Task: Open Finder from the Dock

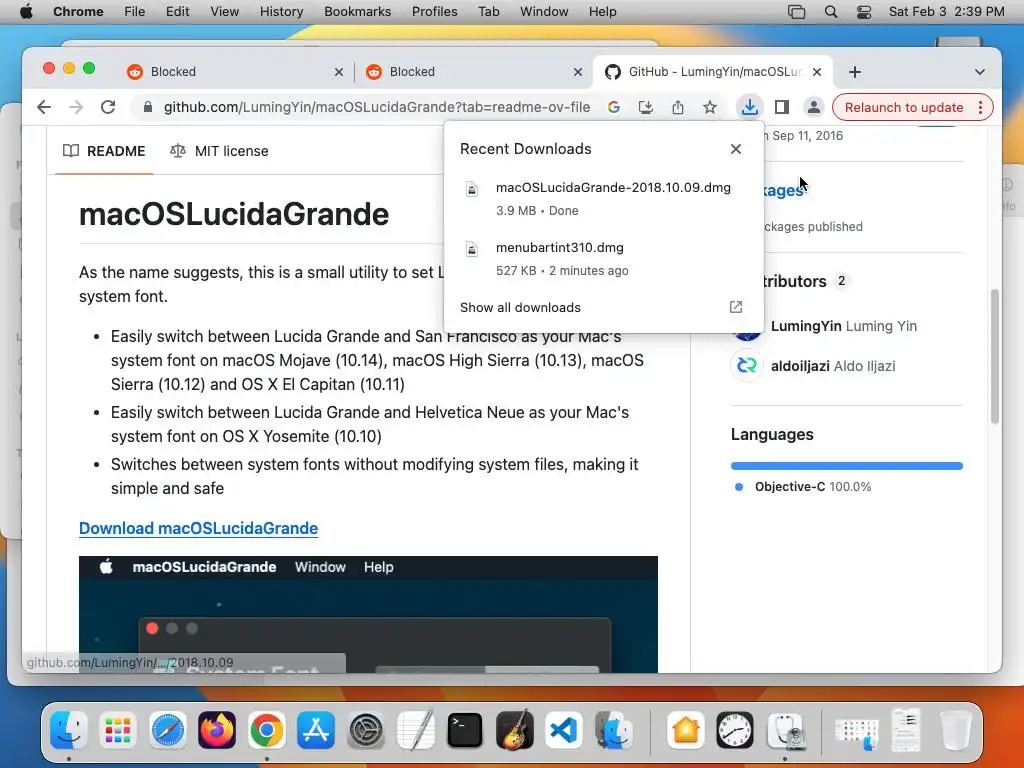Action: 69,730
